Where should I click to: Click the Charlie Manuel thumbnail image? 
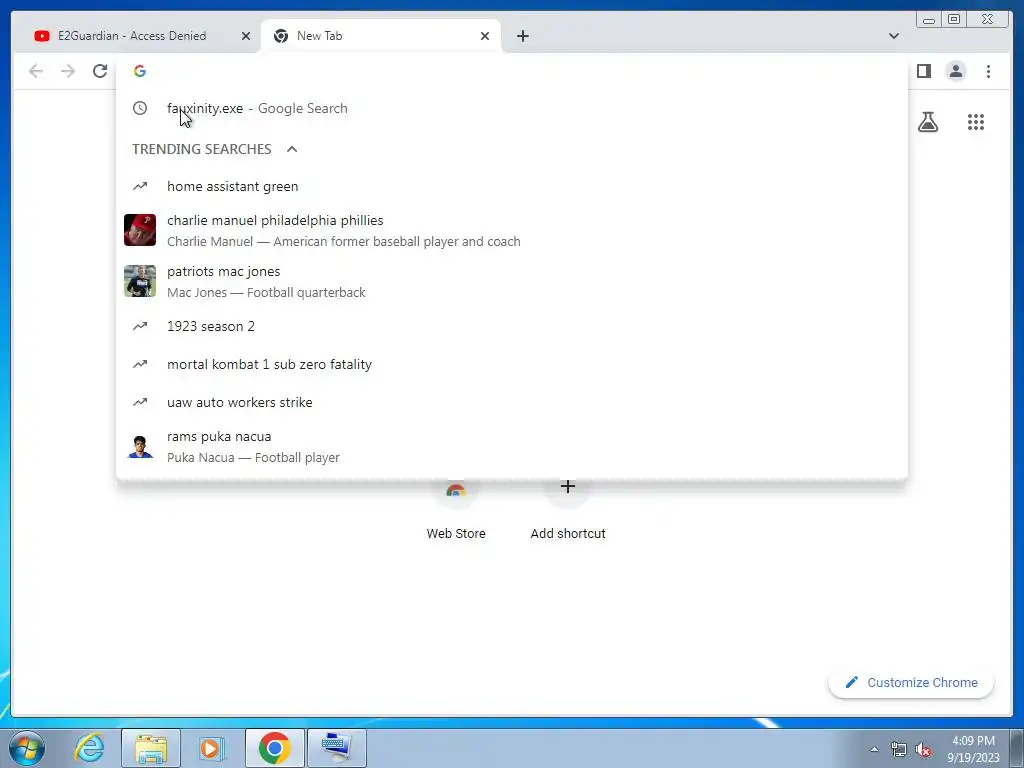pos(140,230)
